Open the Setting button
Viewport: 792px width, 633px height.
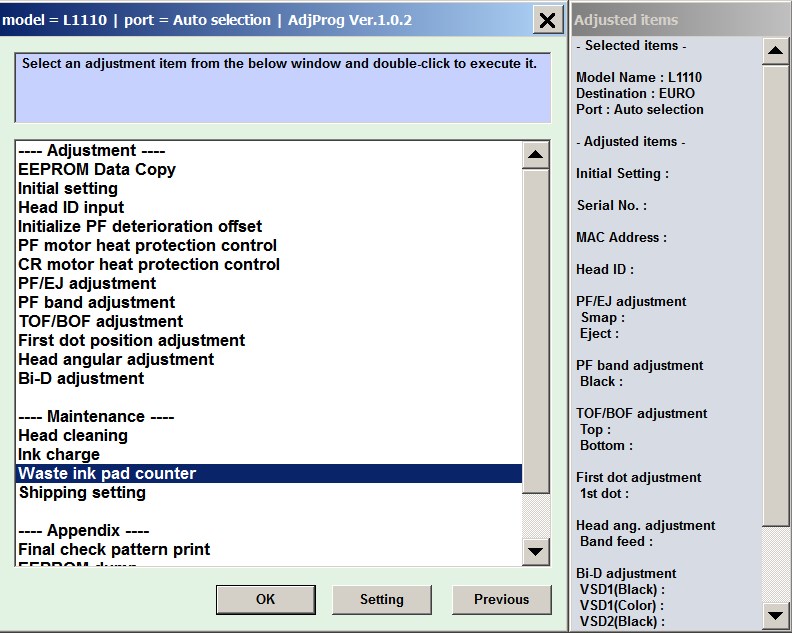[x=381, y=599]
